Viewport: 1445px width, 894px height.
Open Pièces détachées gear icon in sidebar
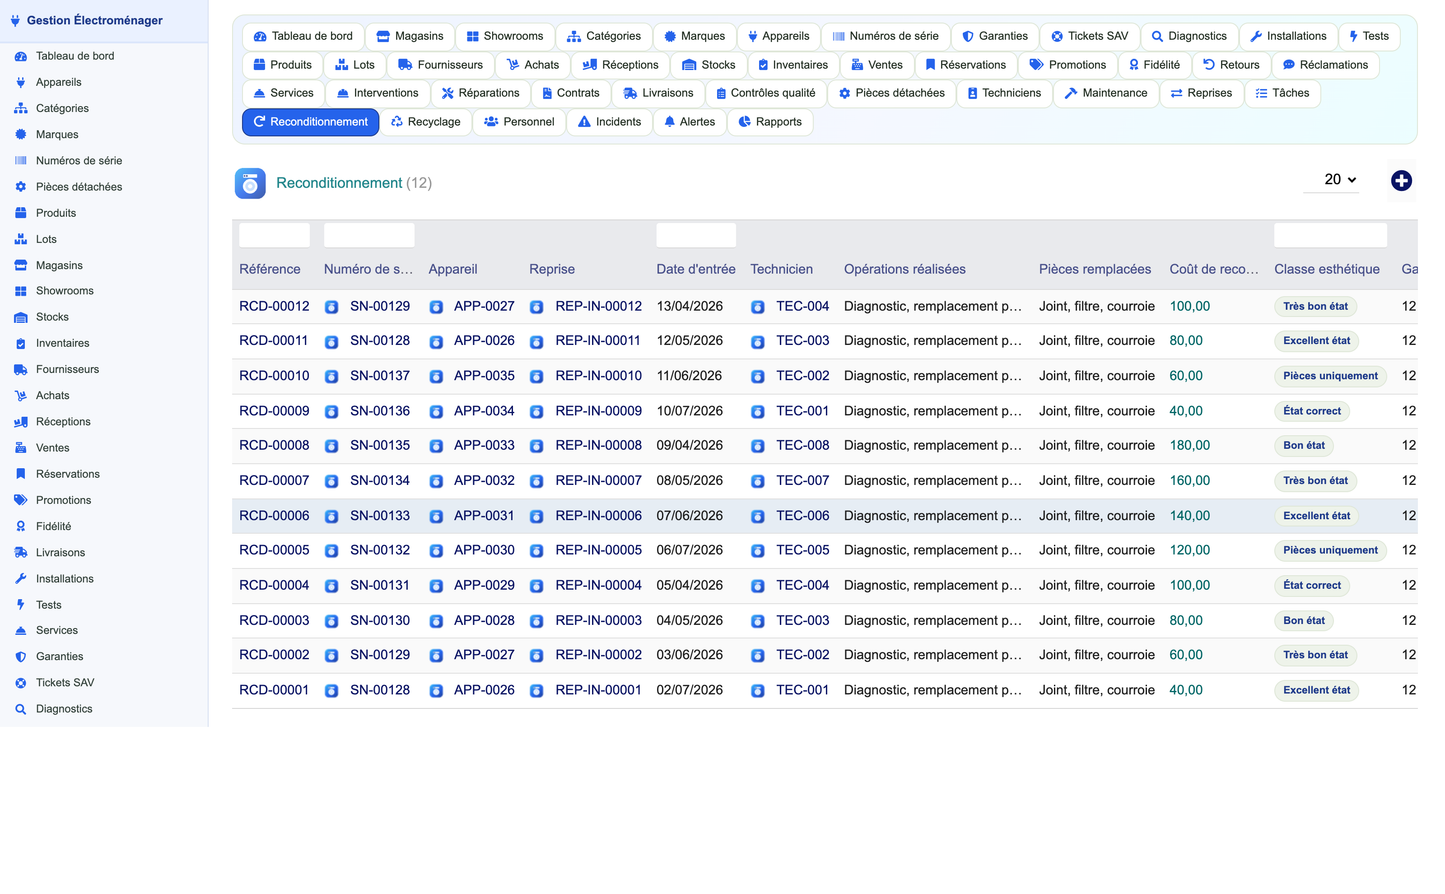pos(20,187)
